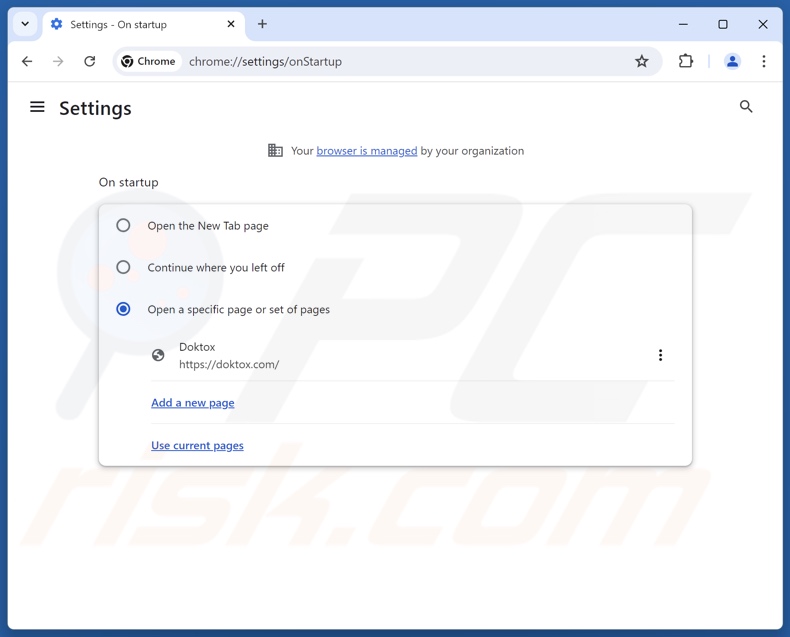Click the address bar URL field
Screen dimensions: 790x637
[x=400, y=62]
